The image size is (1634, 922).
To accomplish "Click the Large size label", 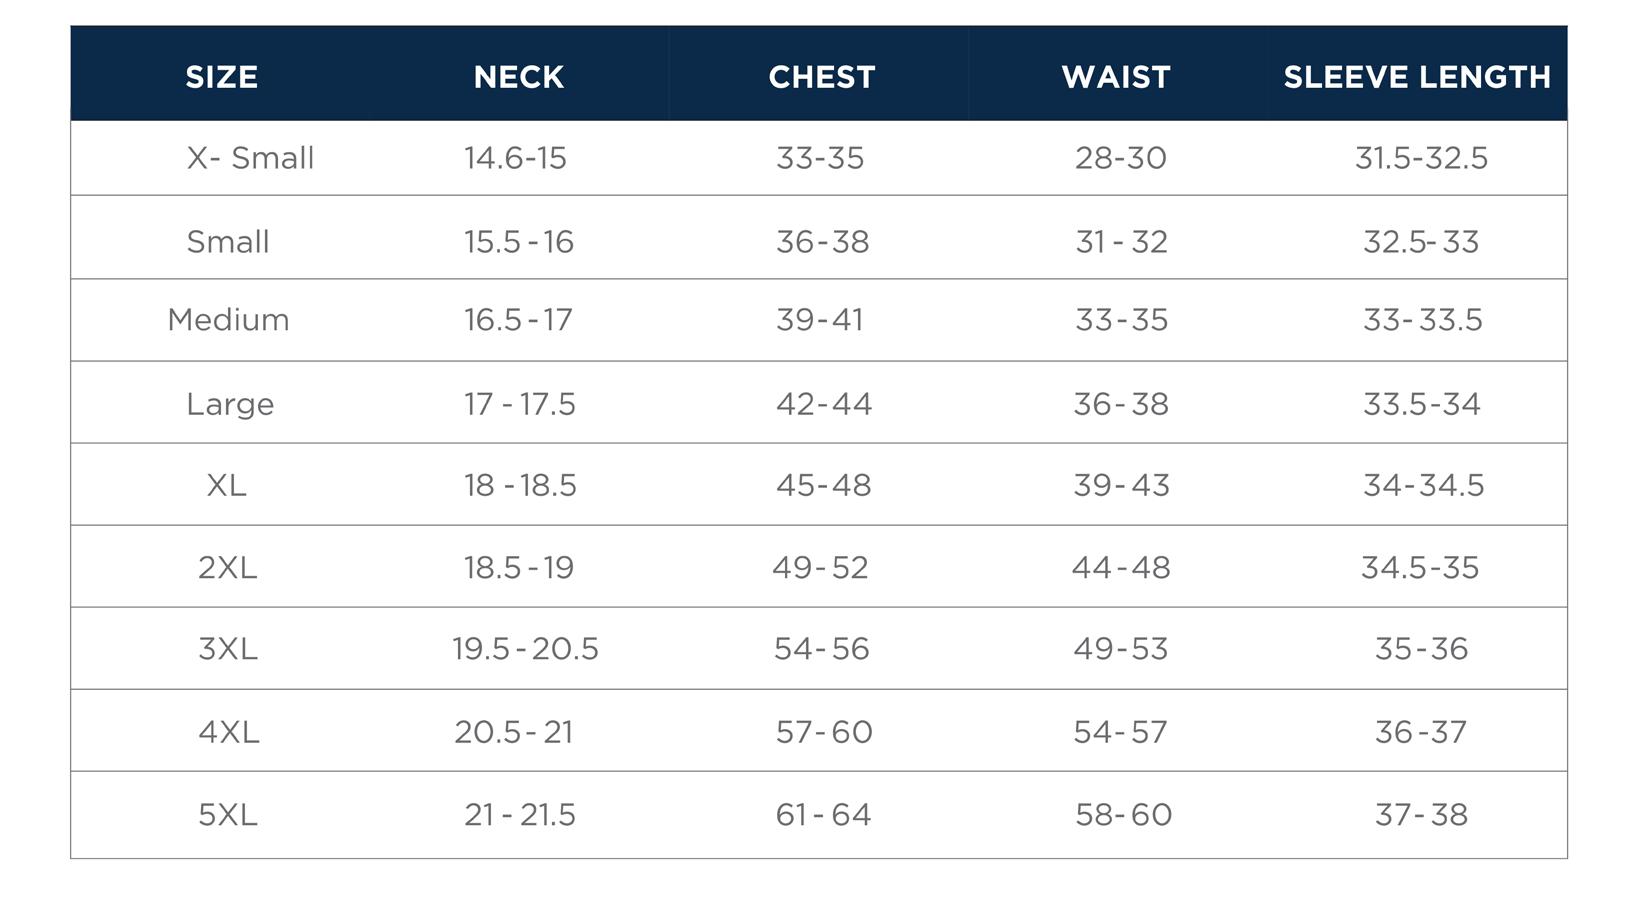I will [x=230, y=404].
